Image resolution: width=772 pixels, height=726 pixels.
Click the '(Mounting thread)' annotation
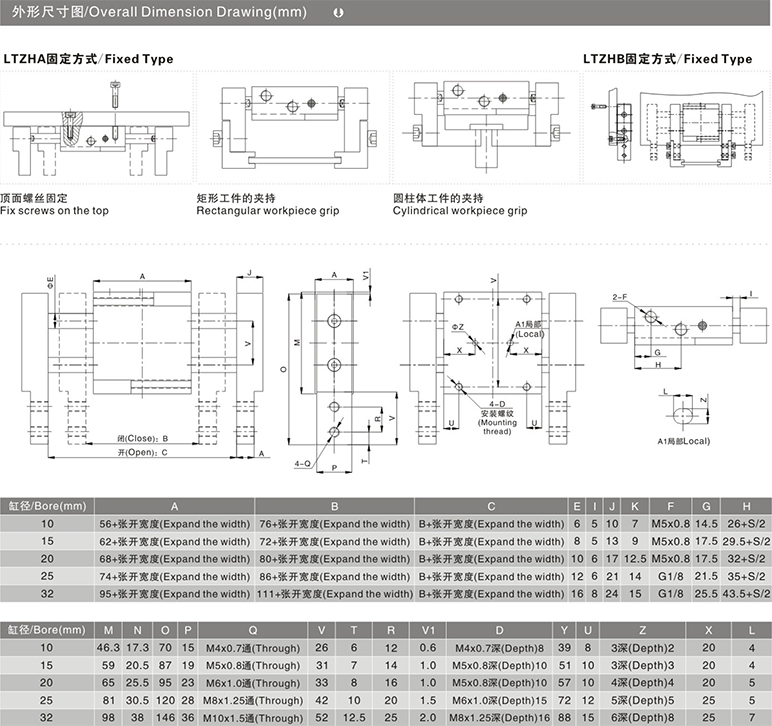tap(497, 427)
